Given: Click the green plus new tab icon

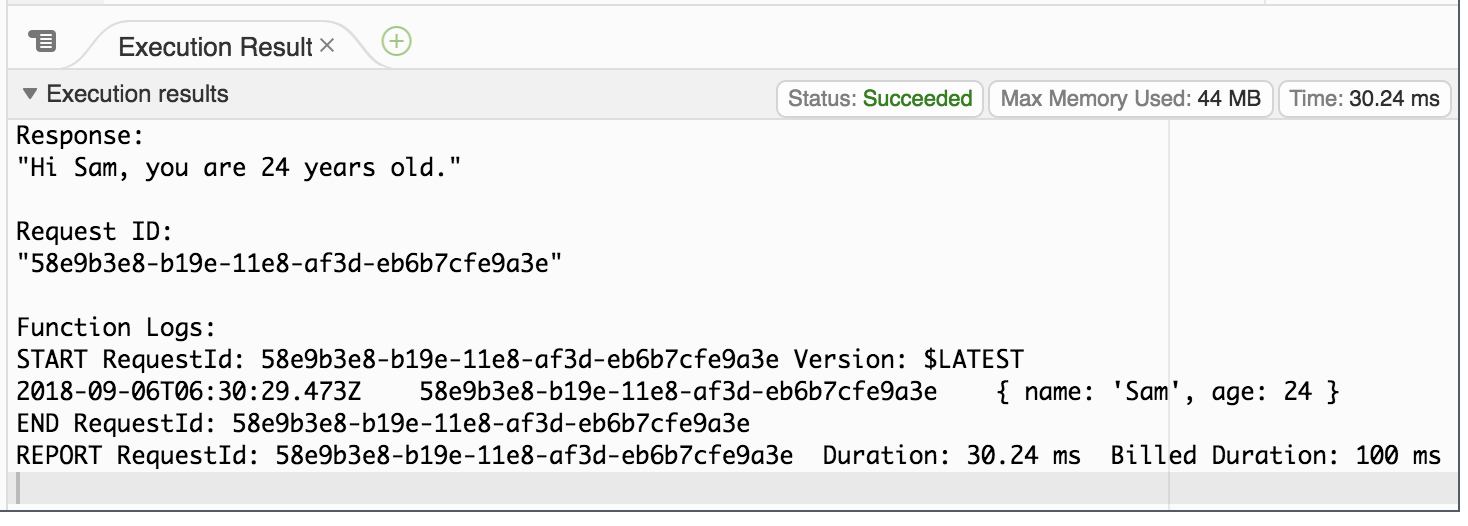Looking at the screenshot, I should pyautogui.click(x=397, y=42).
